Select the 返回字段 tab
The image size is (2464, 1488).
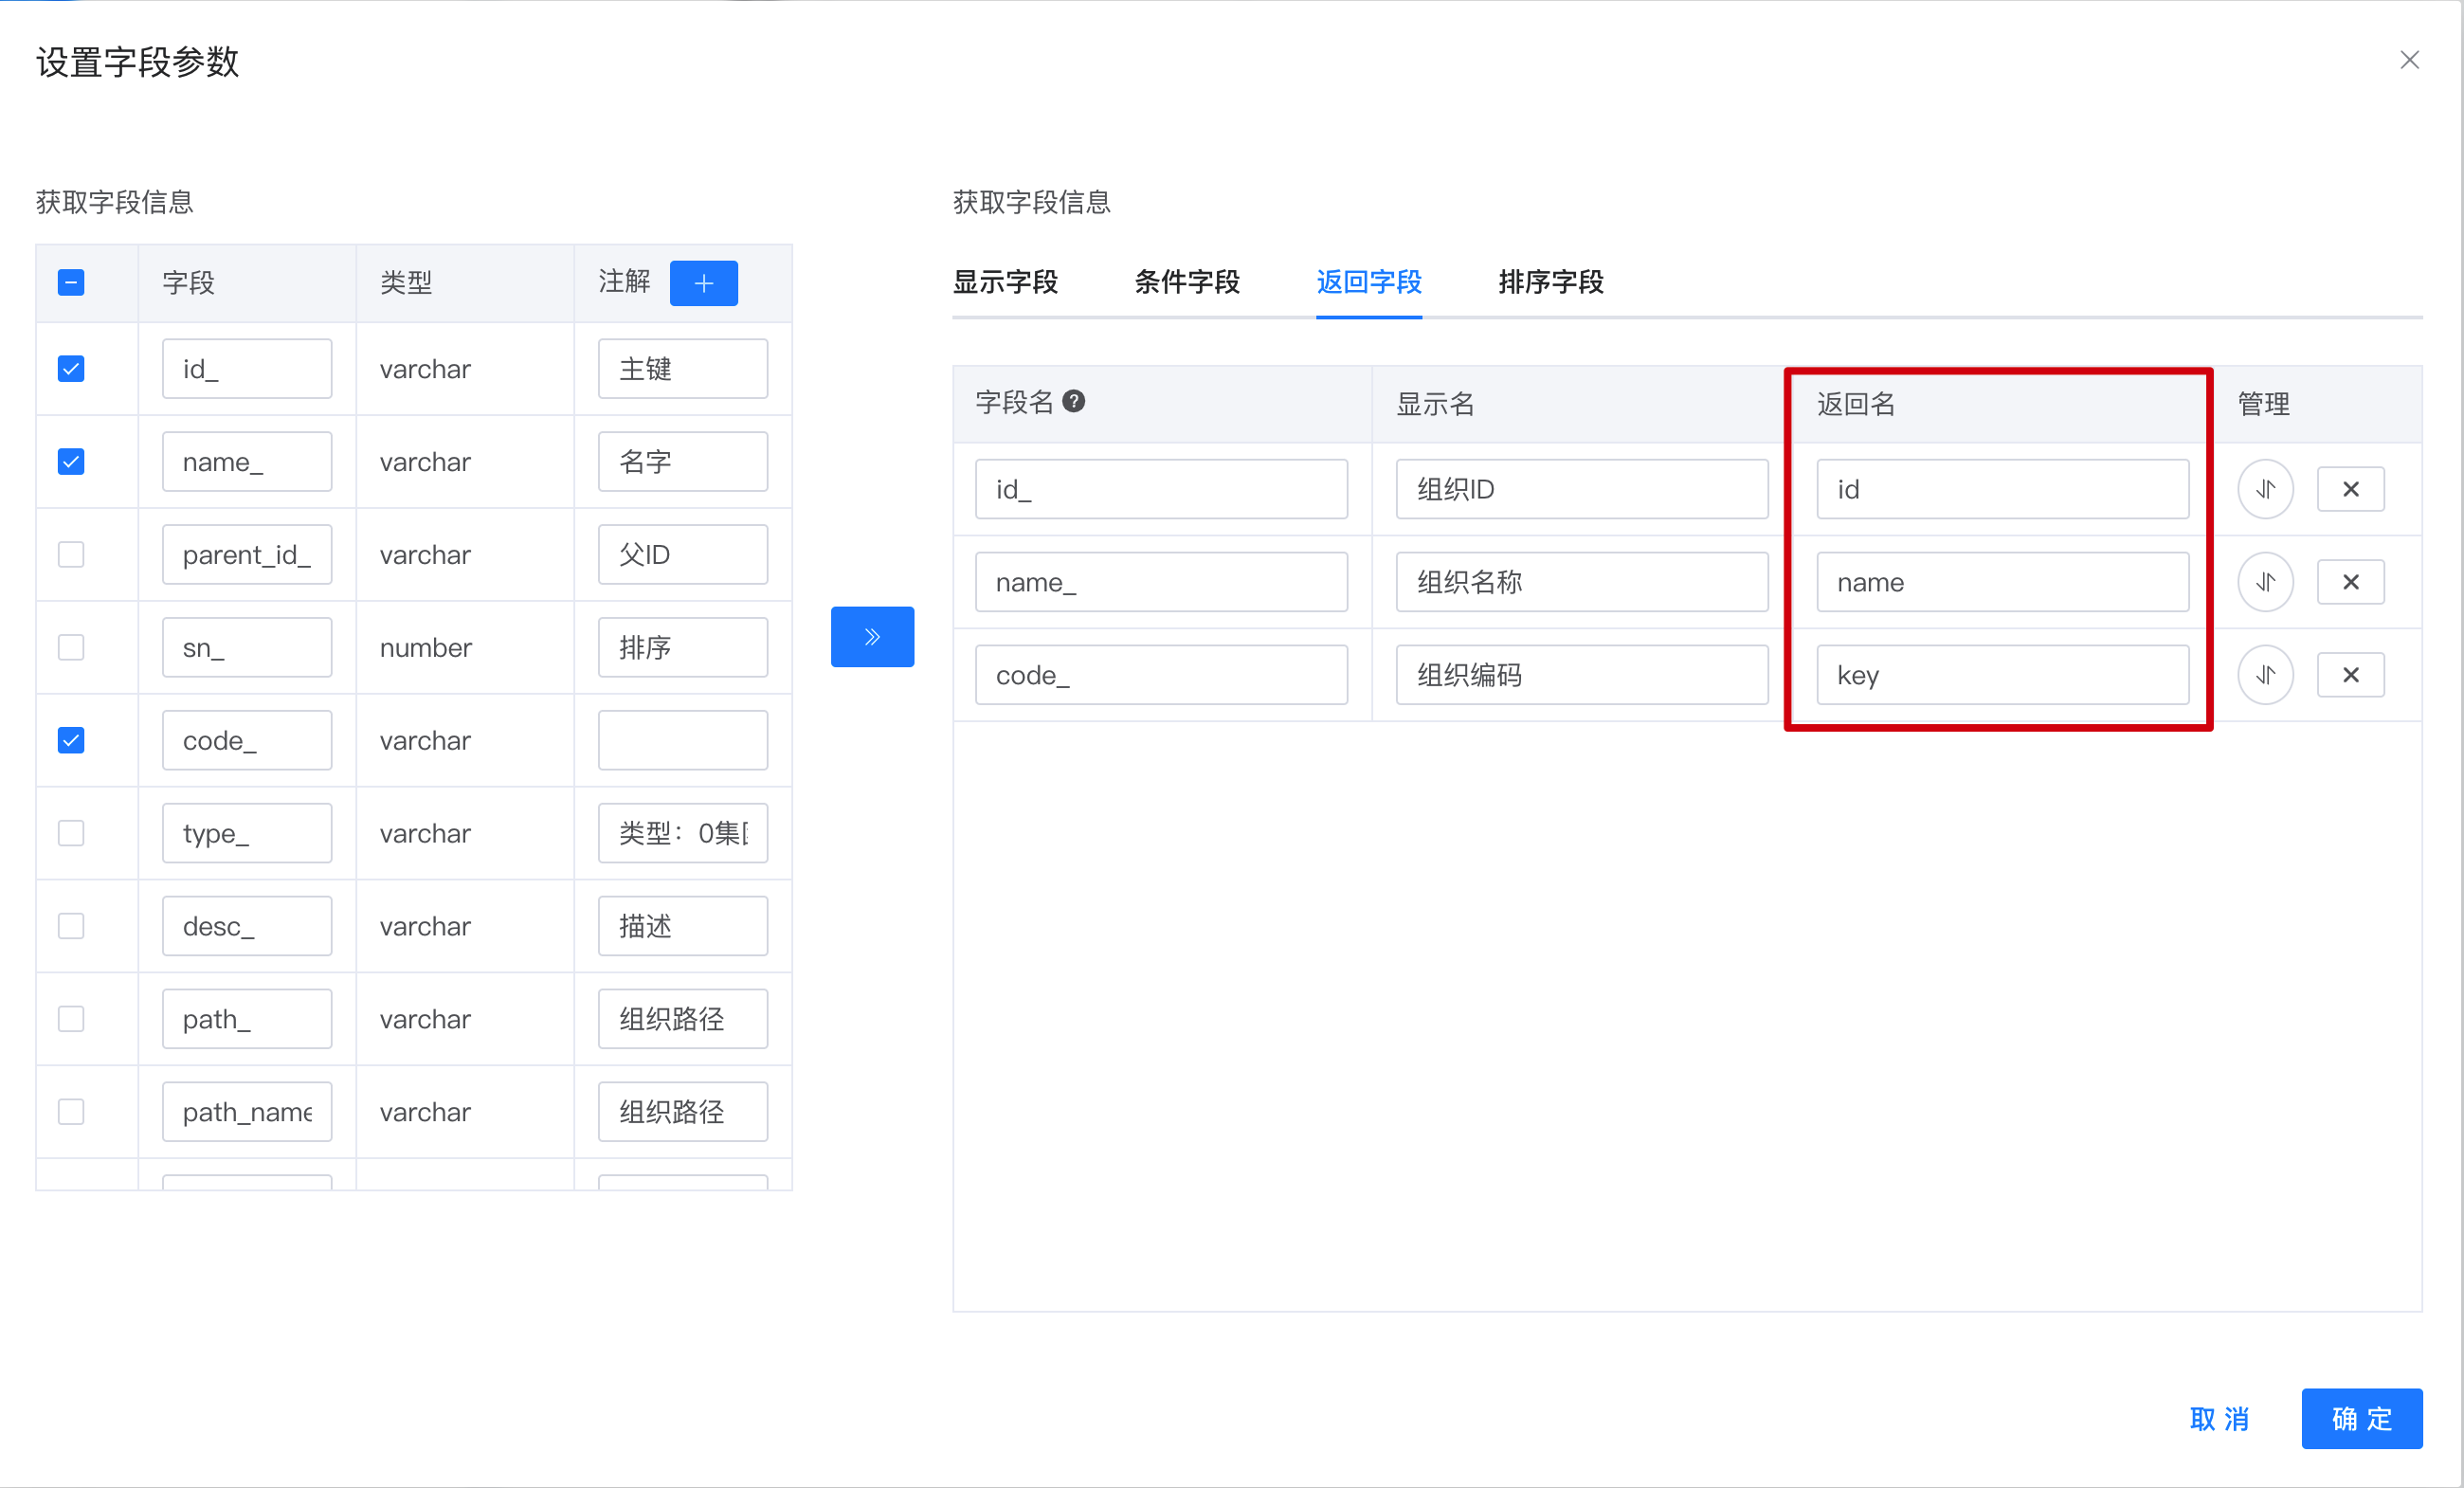tap(1369, 283)
